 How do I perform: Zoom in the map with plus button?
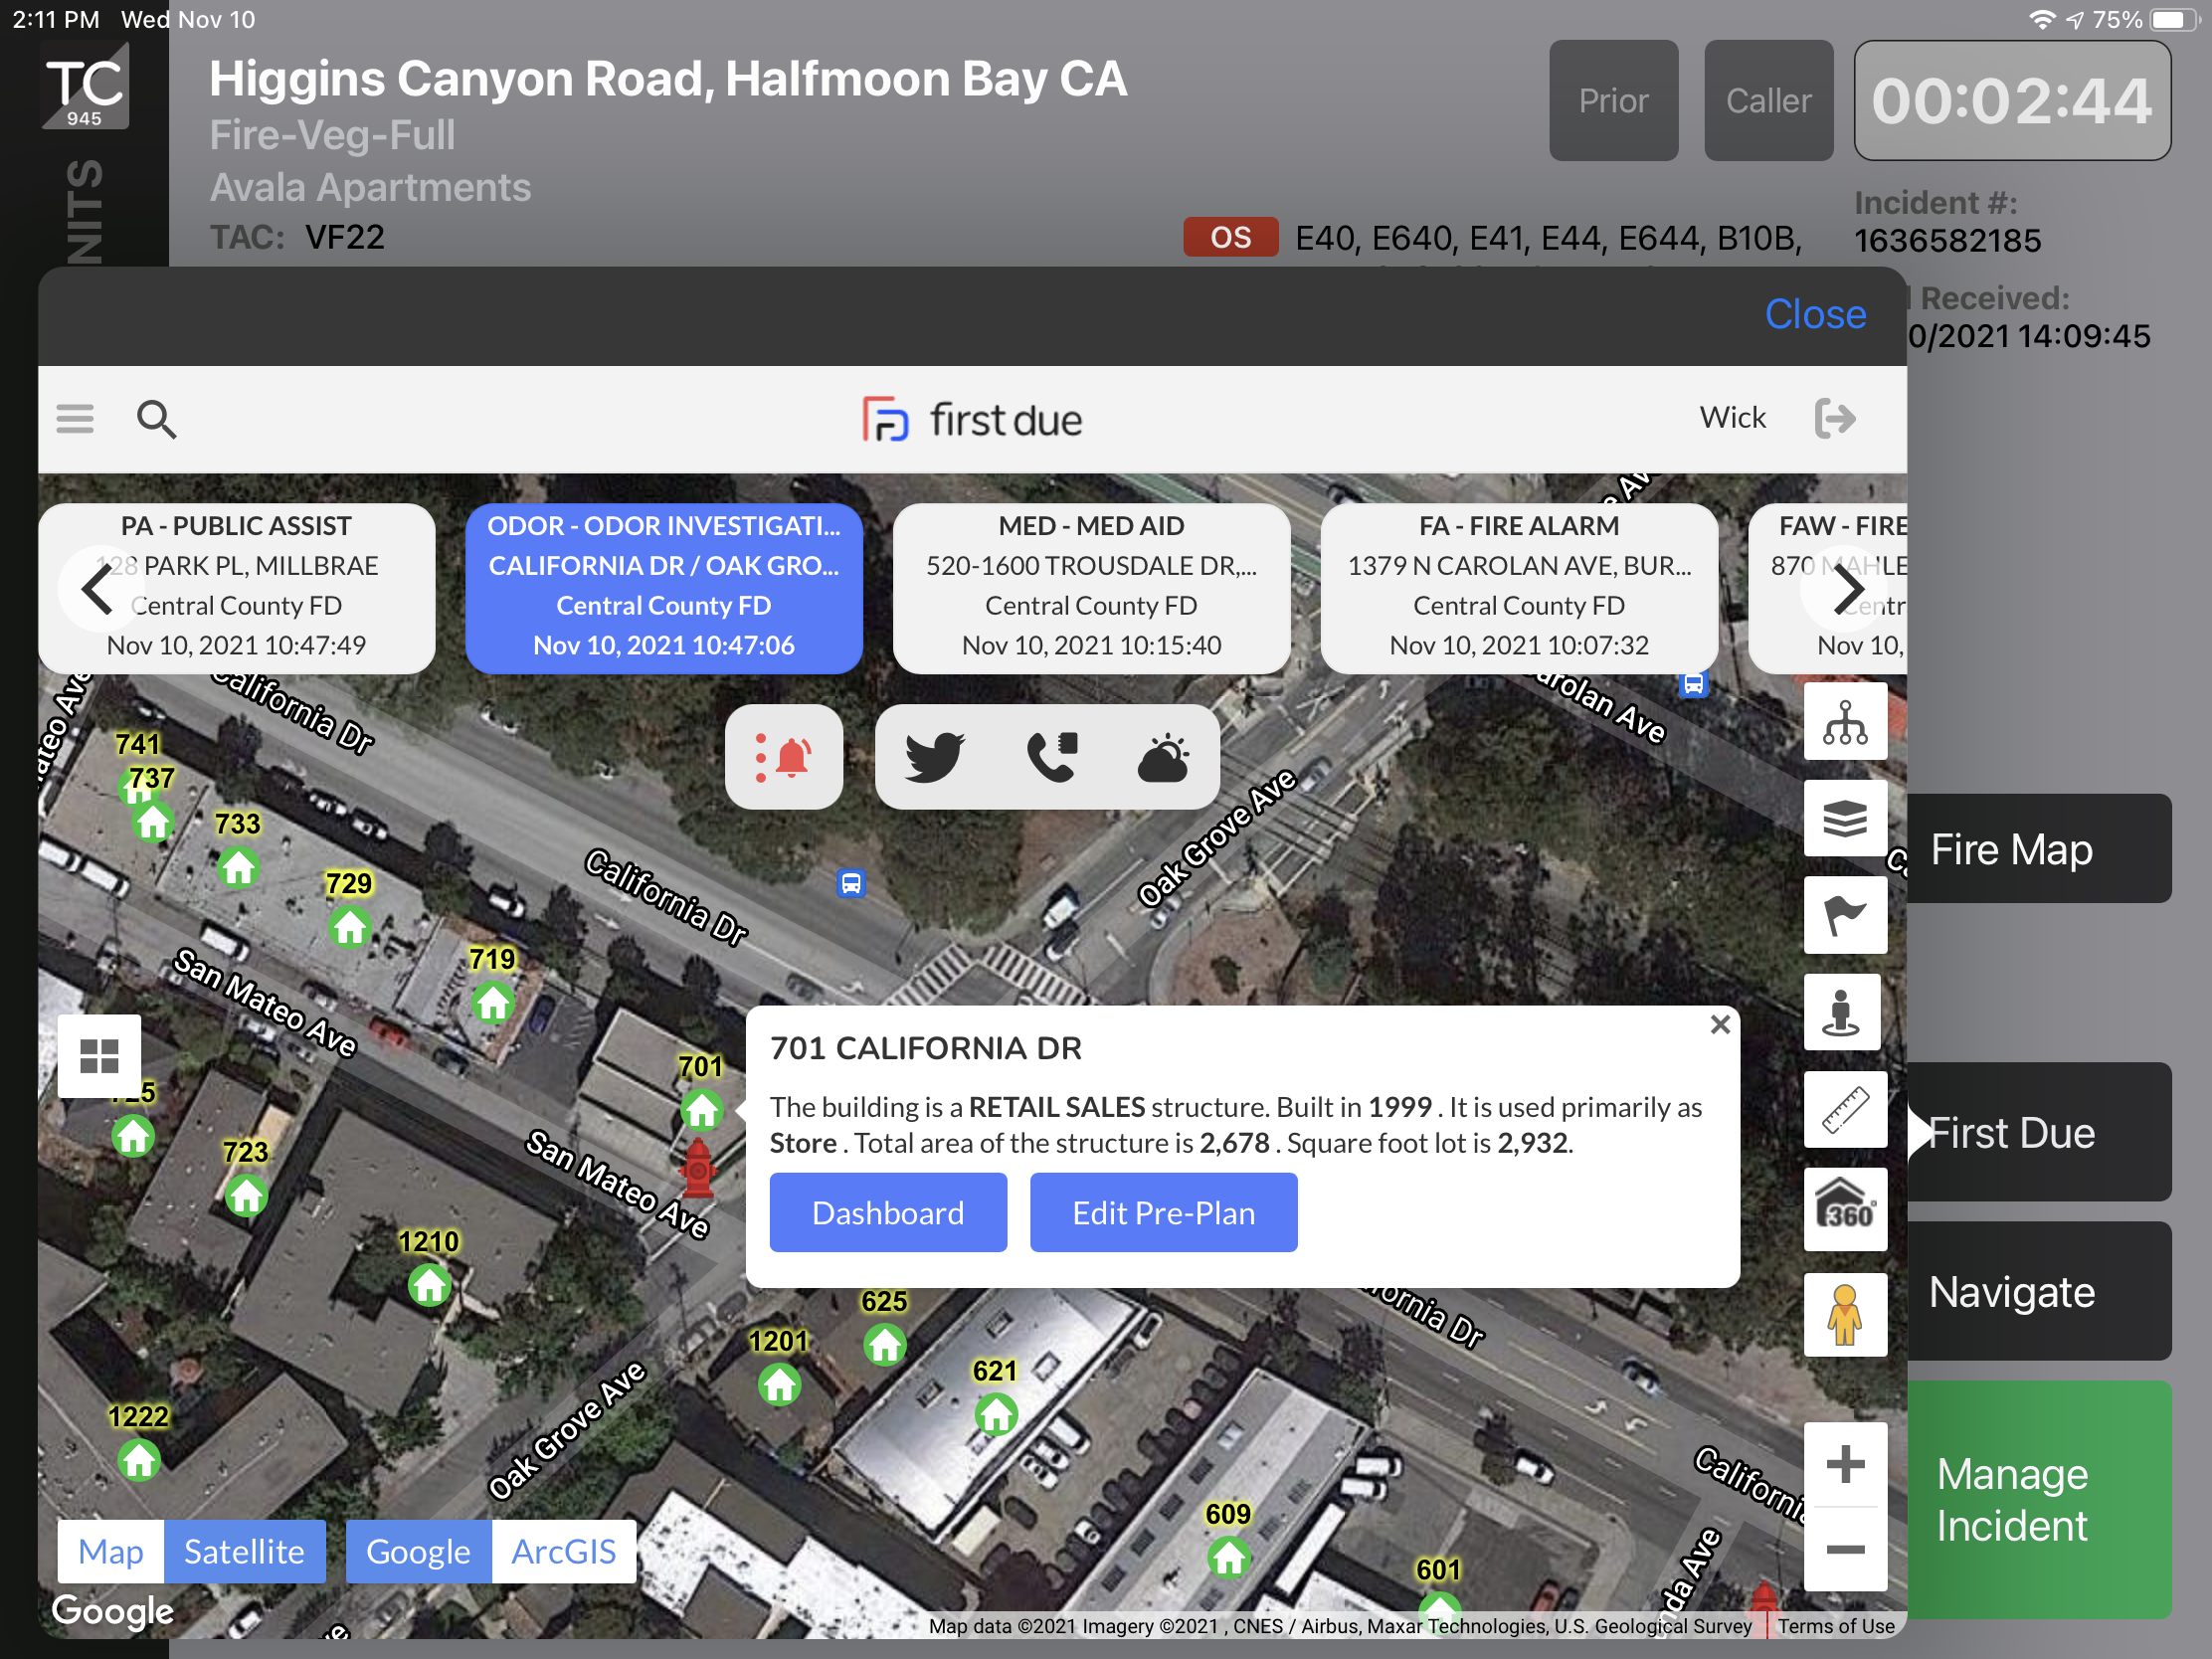click(1844, 1465)
